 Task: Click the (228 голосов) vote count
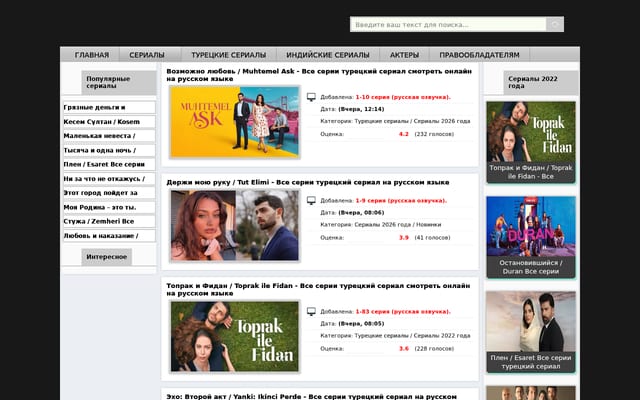tap(434, 349)
